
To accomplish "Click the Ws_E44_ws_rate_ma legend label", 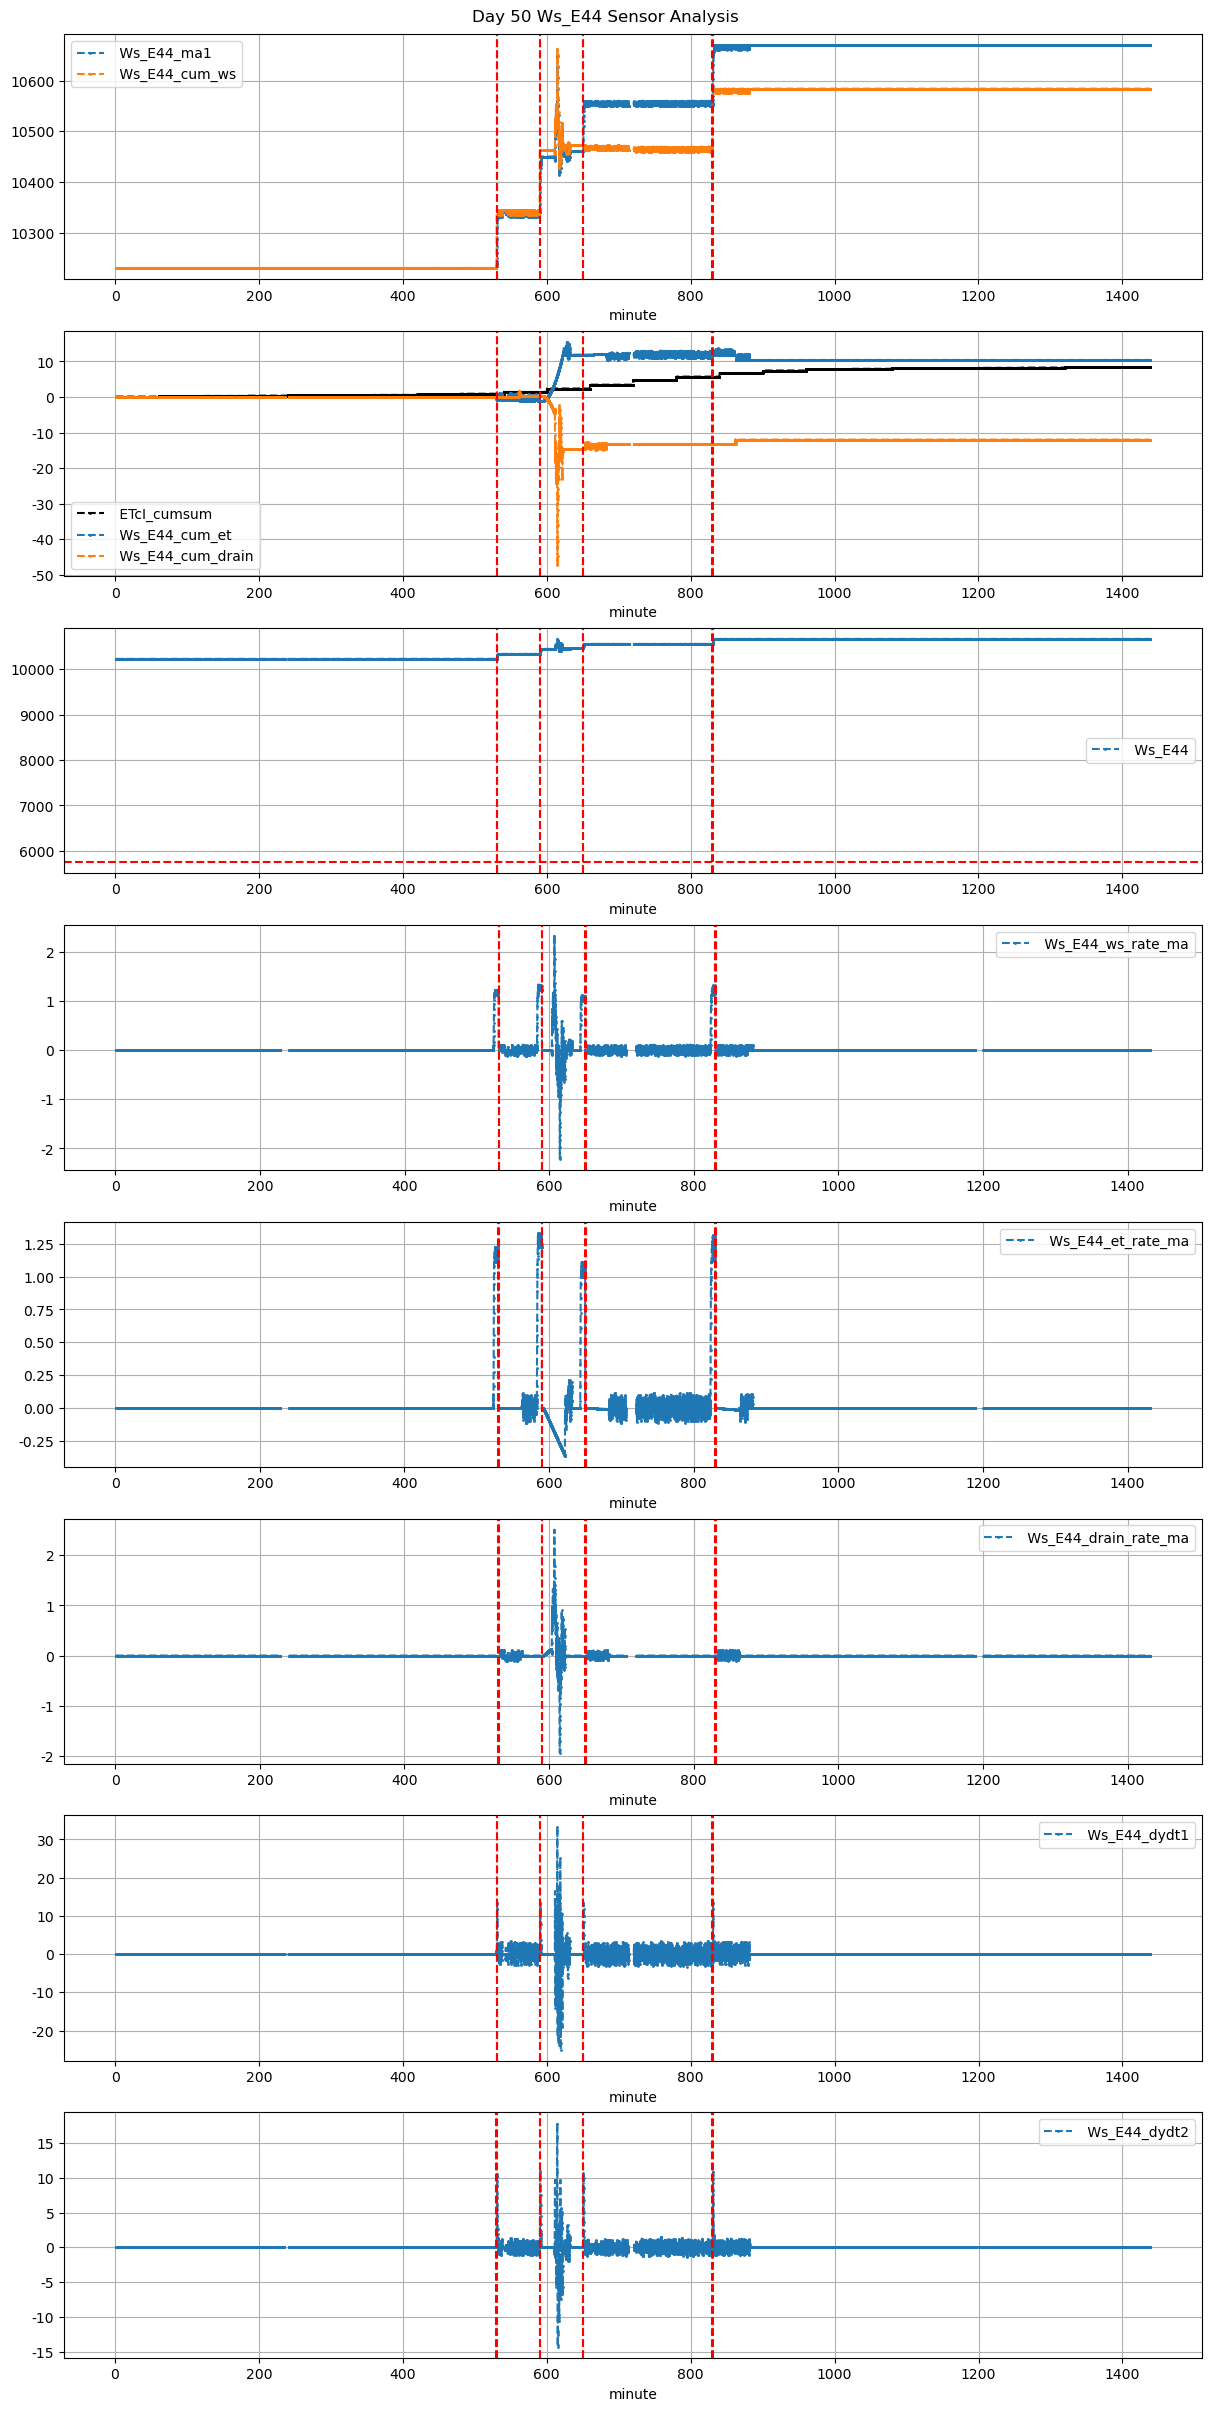I will pyautogui.click(x=1116, y=944).
